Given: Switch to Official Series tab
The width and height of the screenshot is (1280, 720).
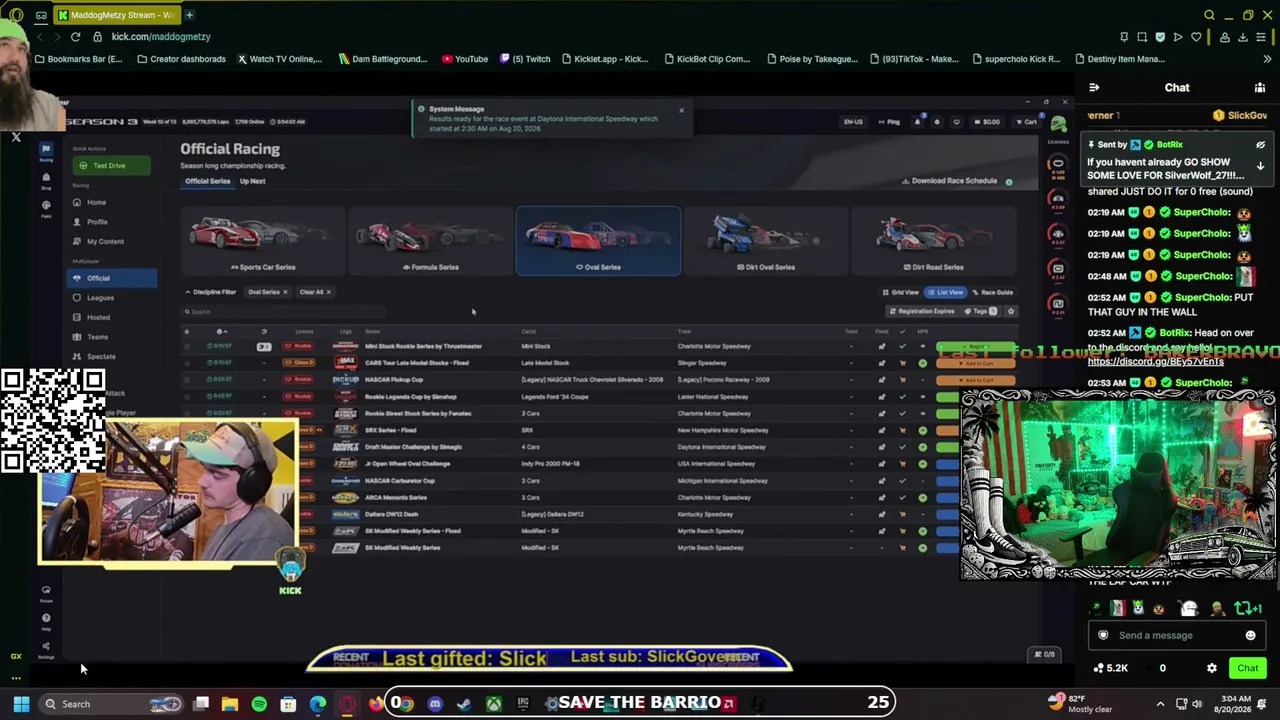Looking at the screenshot, I should coord(207,181).
